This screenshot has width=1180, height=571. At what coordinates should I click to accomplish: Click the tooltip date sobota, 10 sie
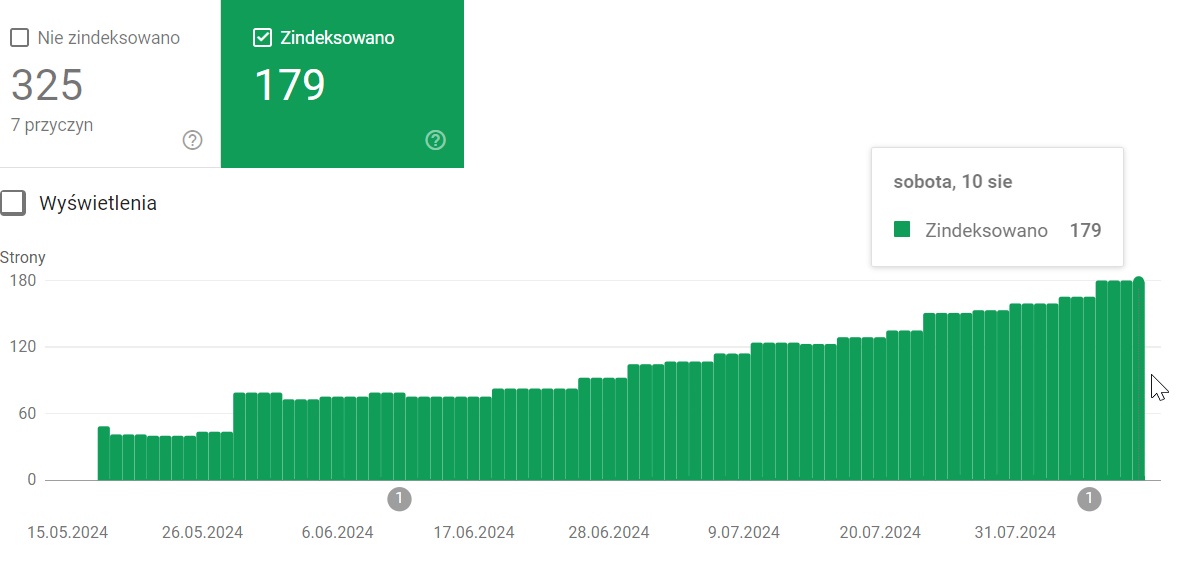pos(953,183)
